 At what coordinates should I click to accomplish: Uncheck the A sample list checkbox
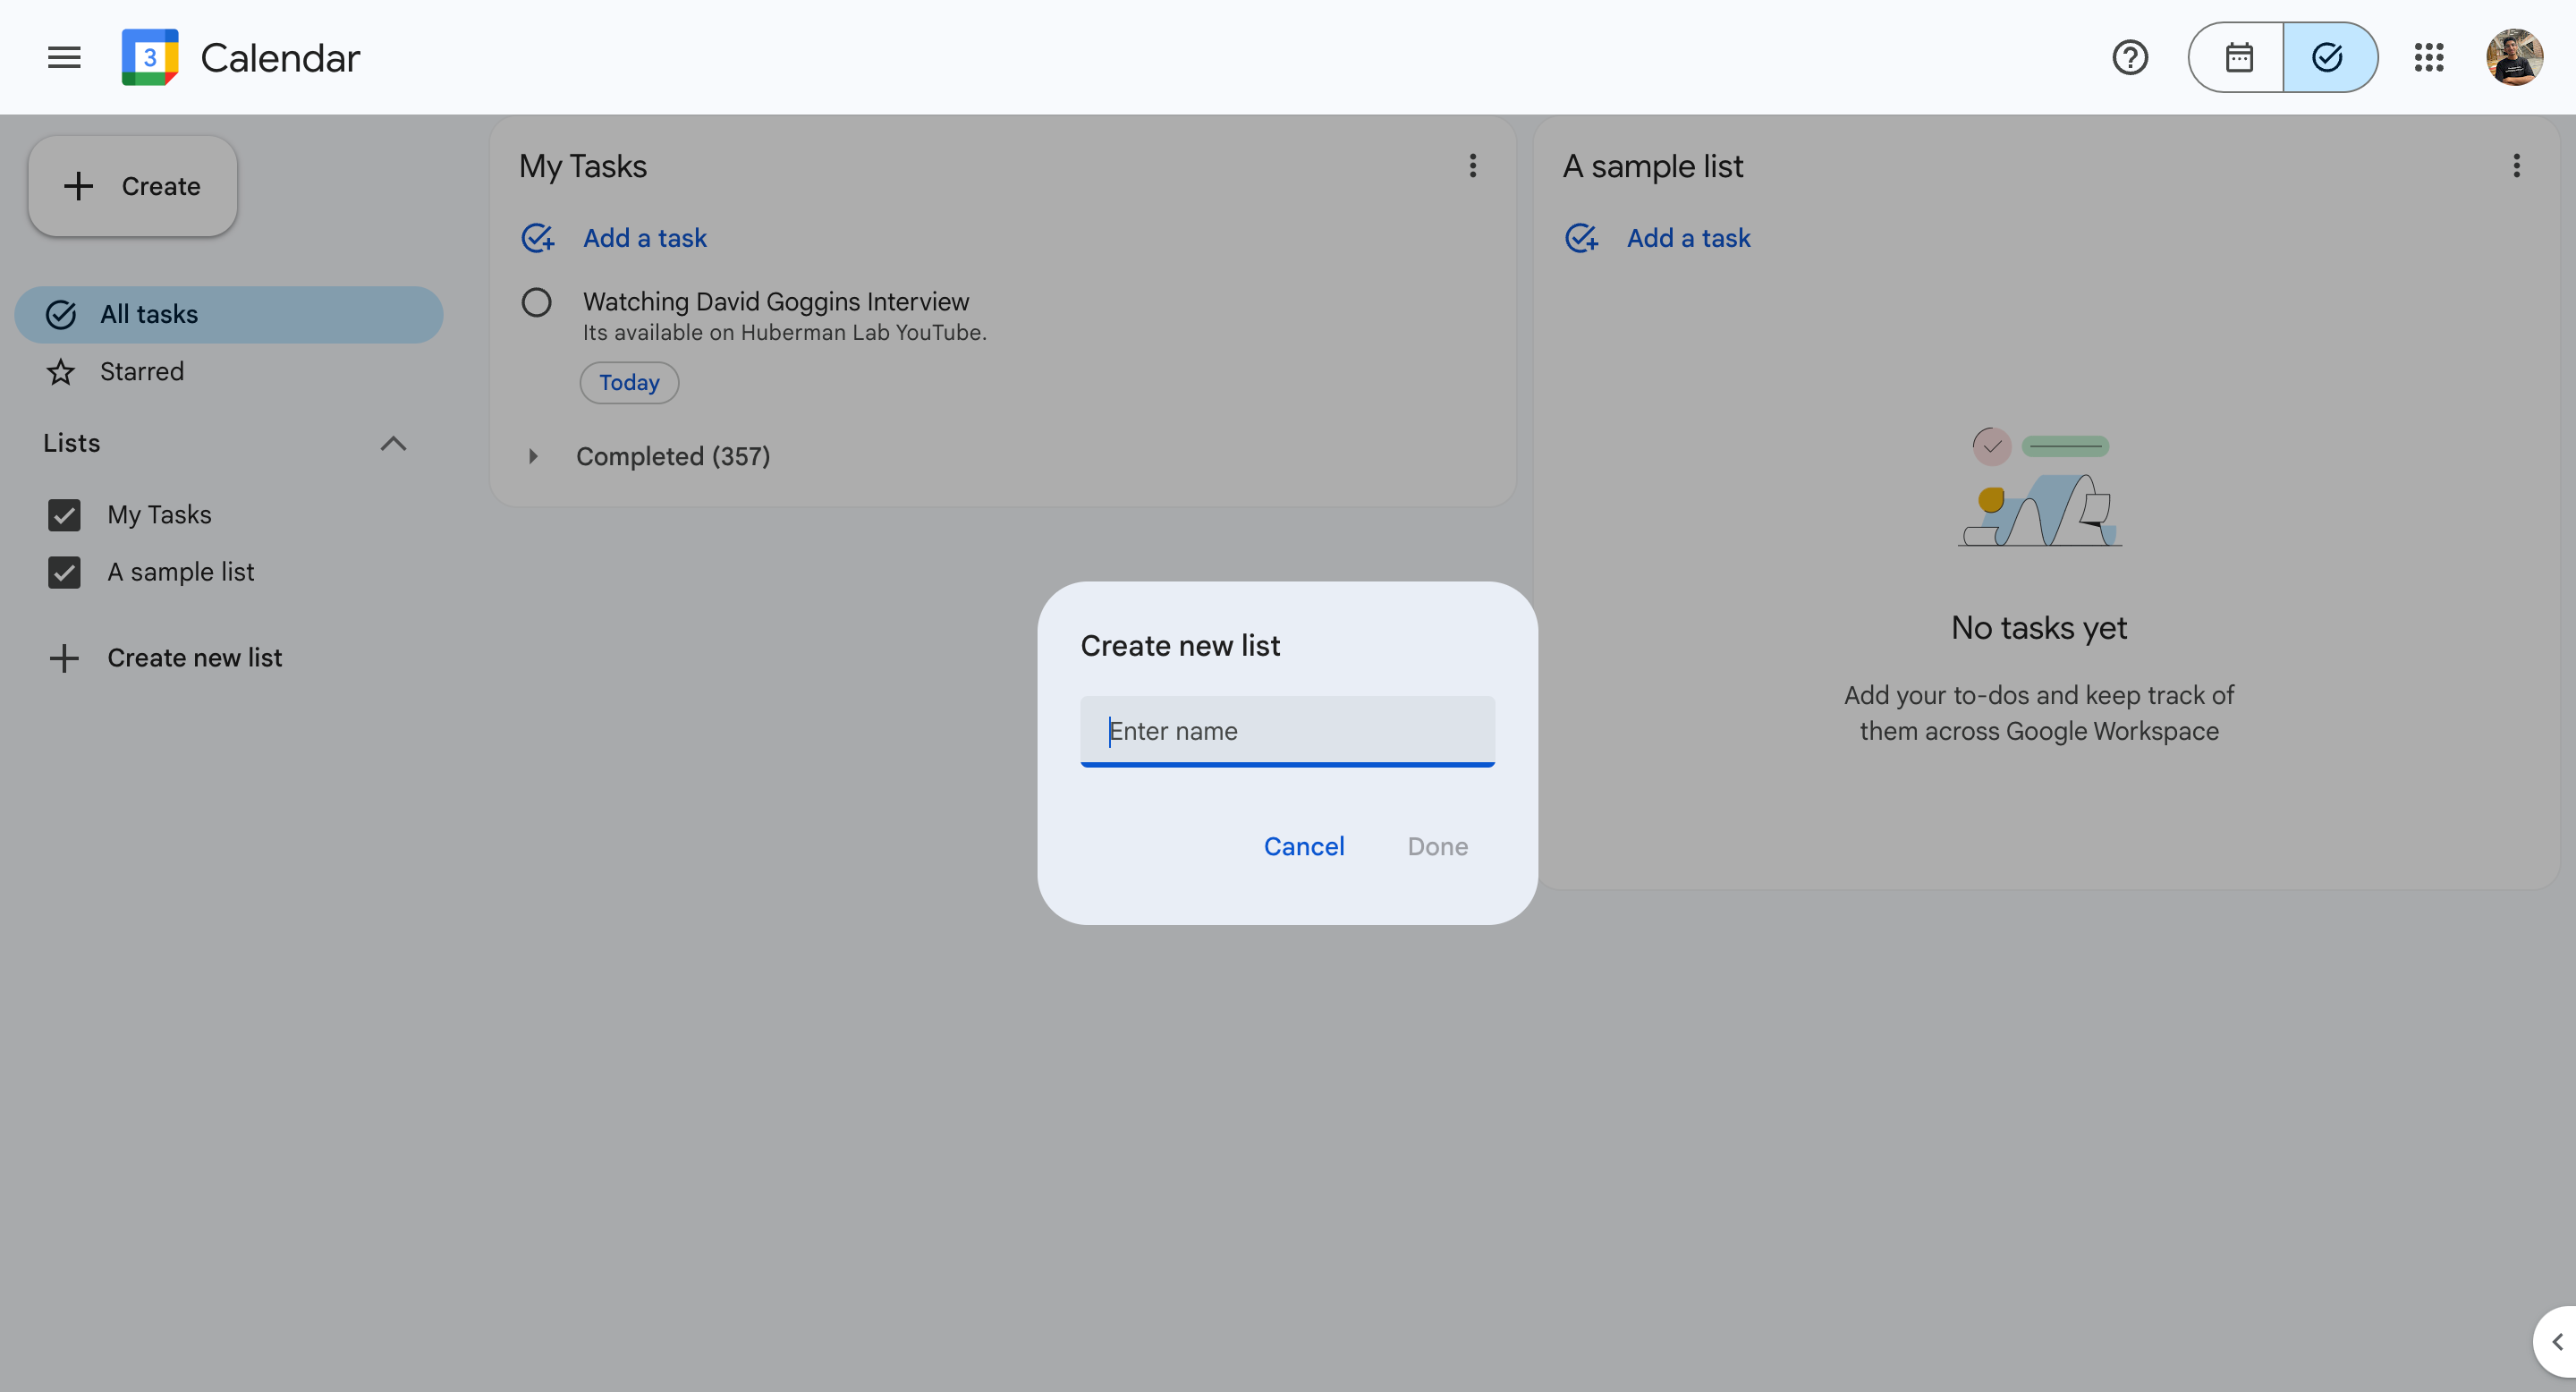[64, 572]
